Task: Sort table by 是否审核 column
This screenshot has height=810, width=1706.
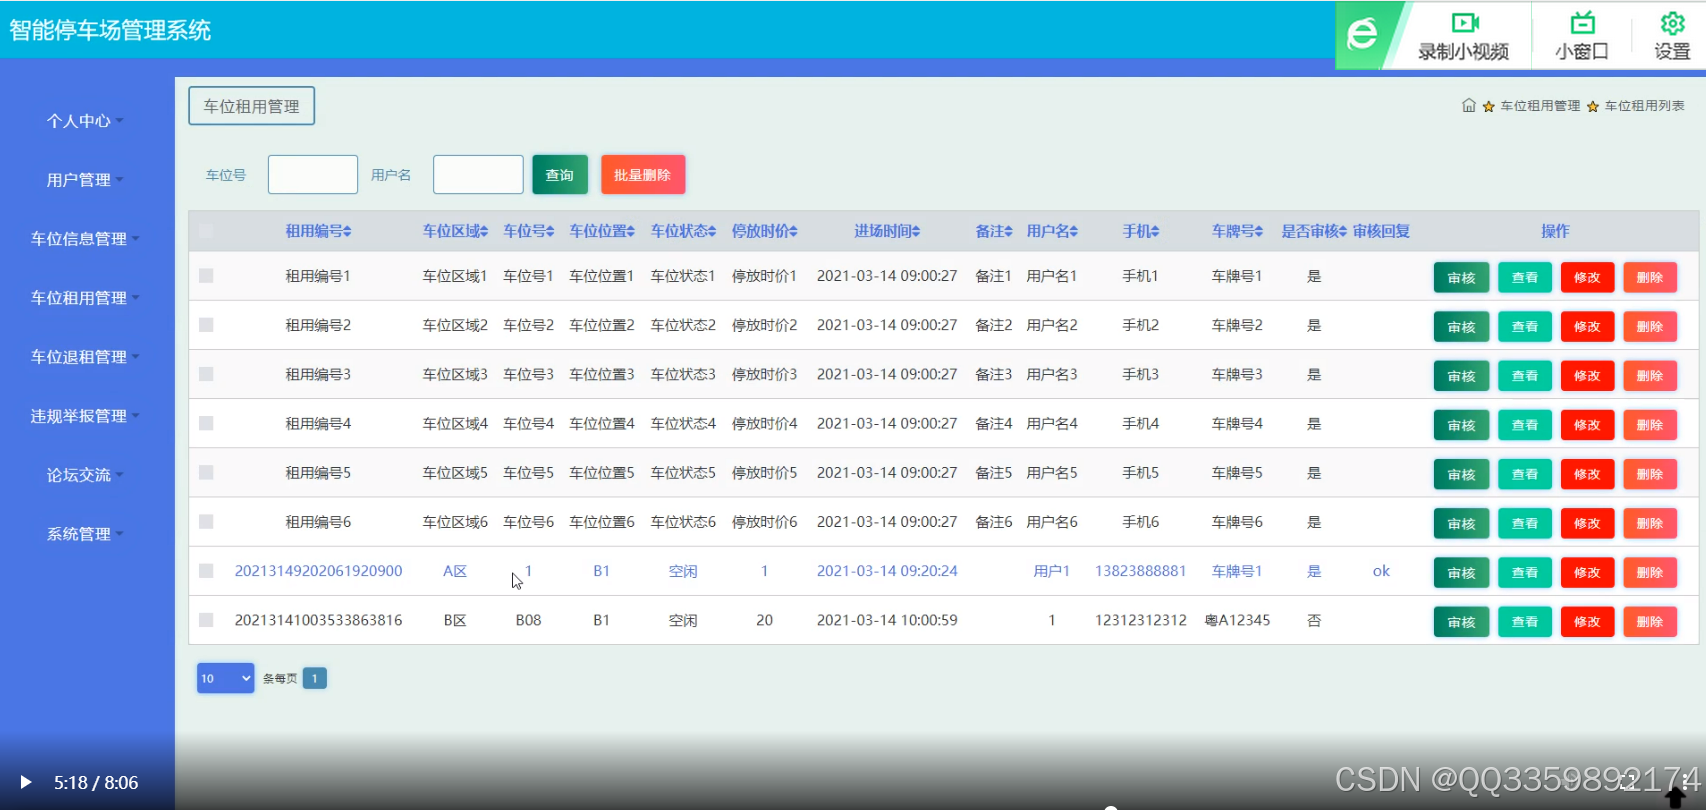Action: [x=1314, y=231]
